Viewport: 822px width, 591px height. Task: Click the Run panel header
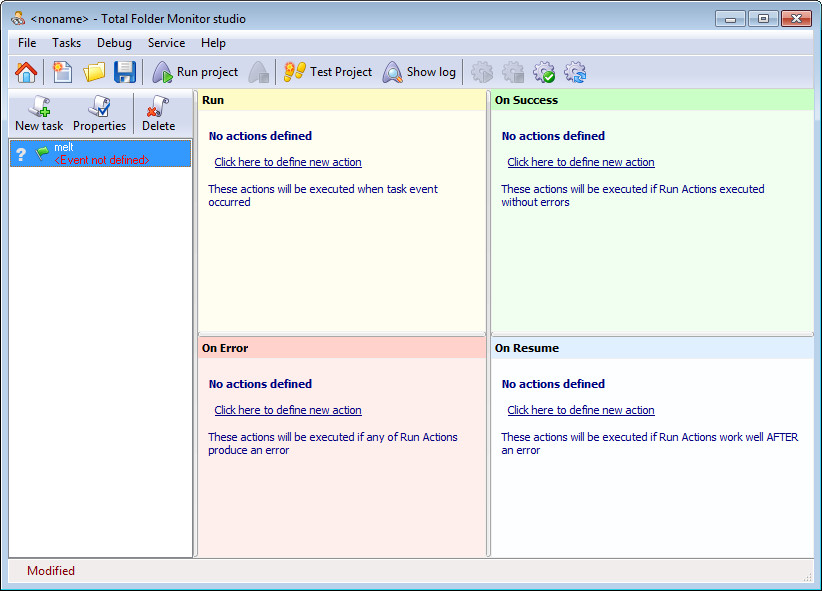(342, 100)
